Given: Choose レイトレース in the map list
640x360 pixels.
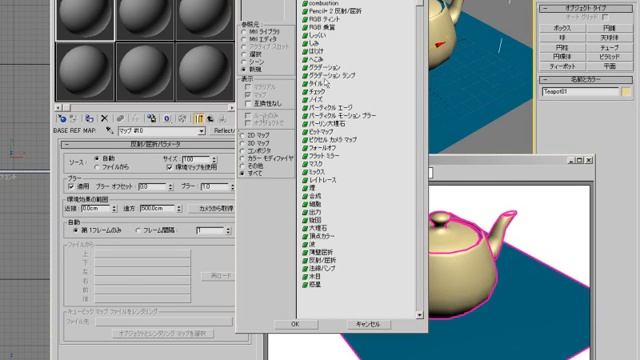Looking at the screenshot, I should click(319, 180).
